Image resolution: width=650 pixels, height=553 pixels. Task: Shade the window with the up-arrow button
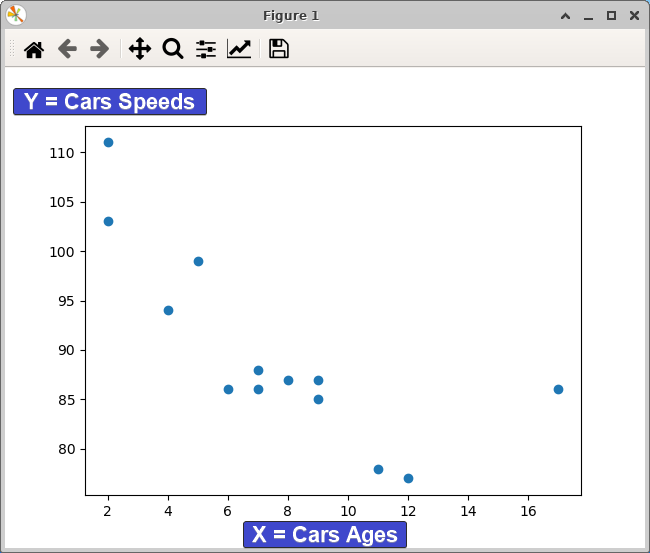(x=565, y=16)
